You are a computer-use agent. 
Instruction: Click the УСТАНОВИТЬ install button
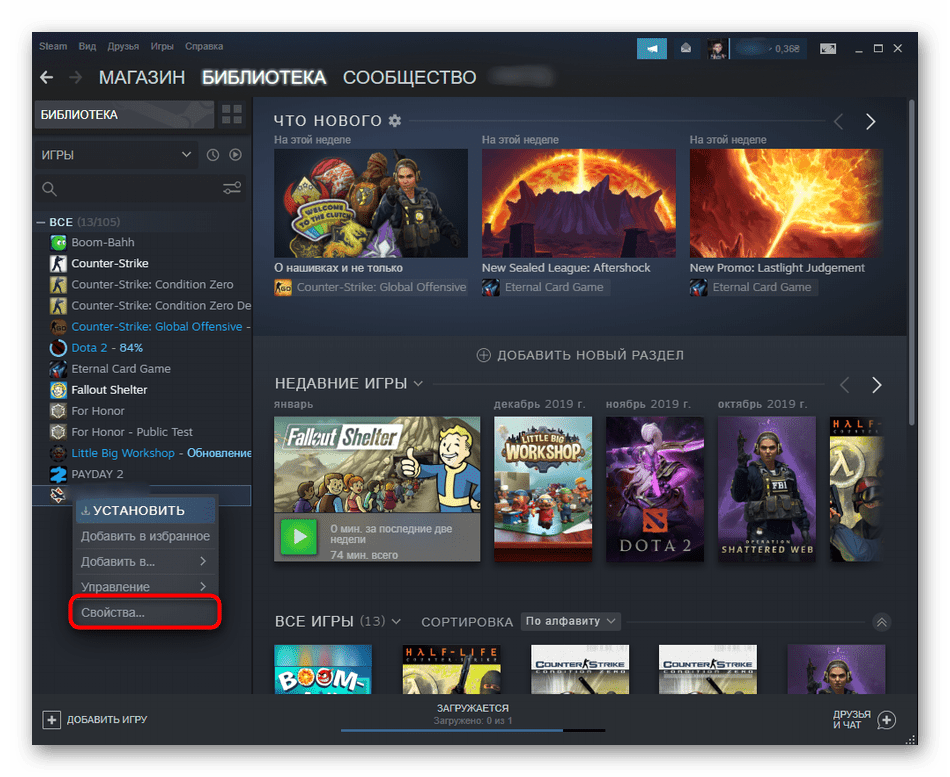pos(145,510)
